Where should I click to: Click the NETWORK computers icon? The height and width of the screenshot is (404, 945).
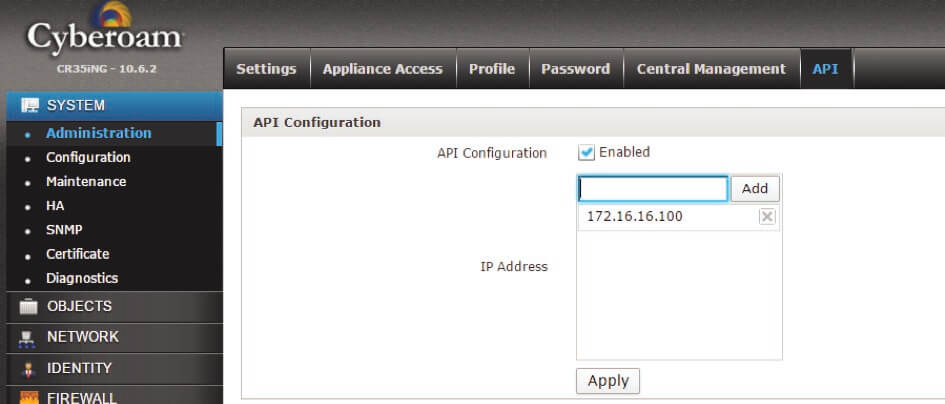pyautogui.click(x=27, y=340)
